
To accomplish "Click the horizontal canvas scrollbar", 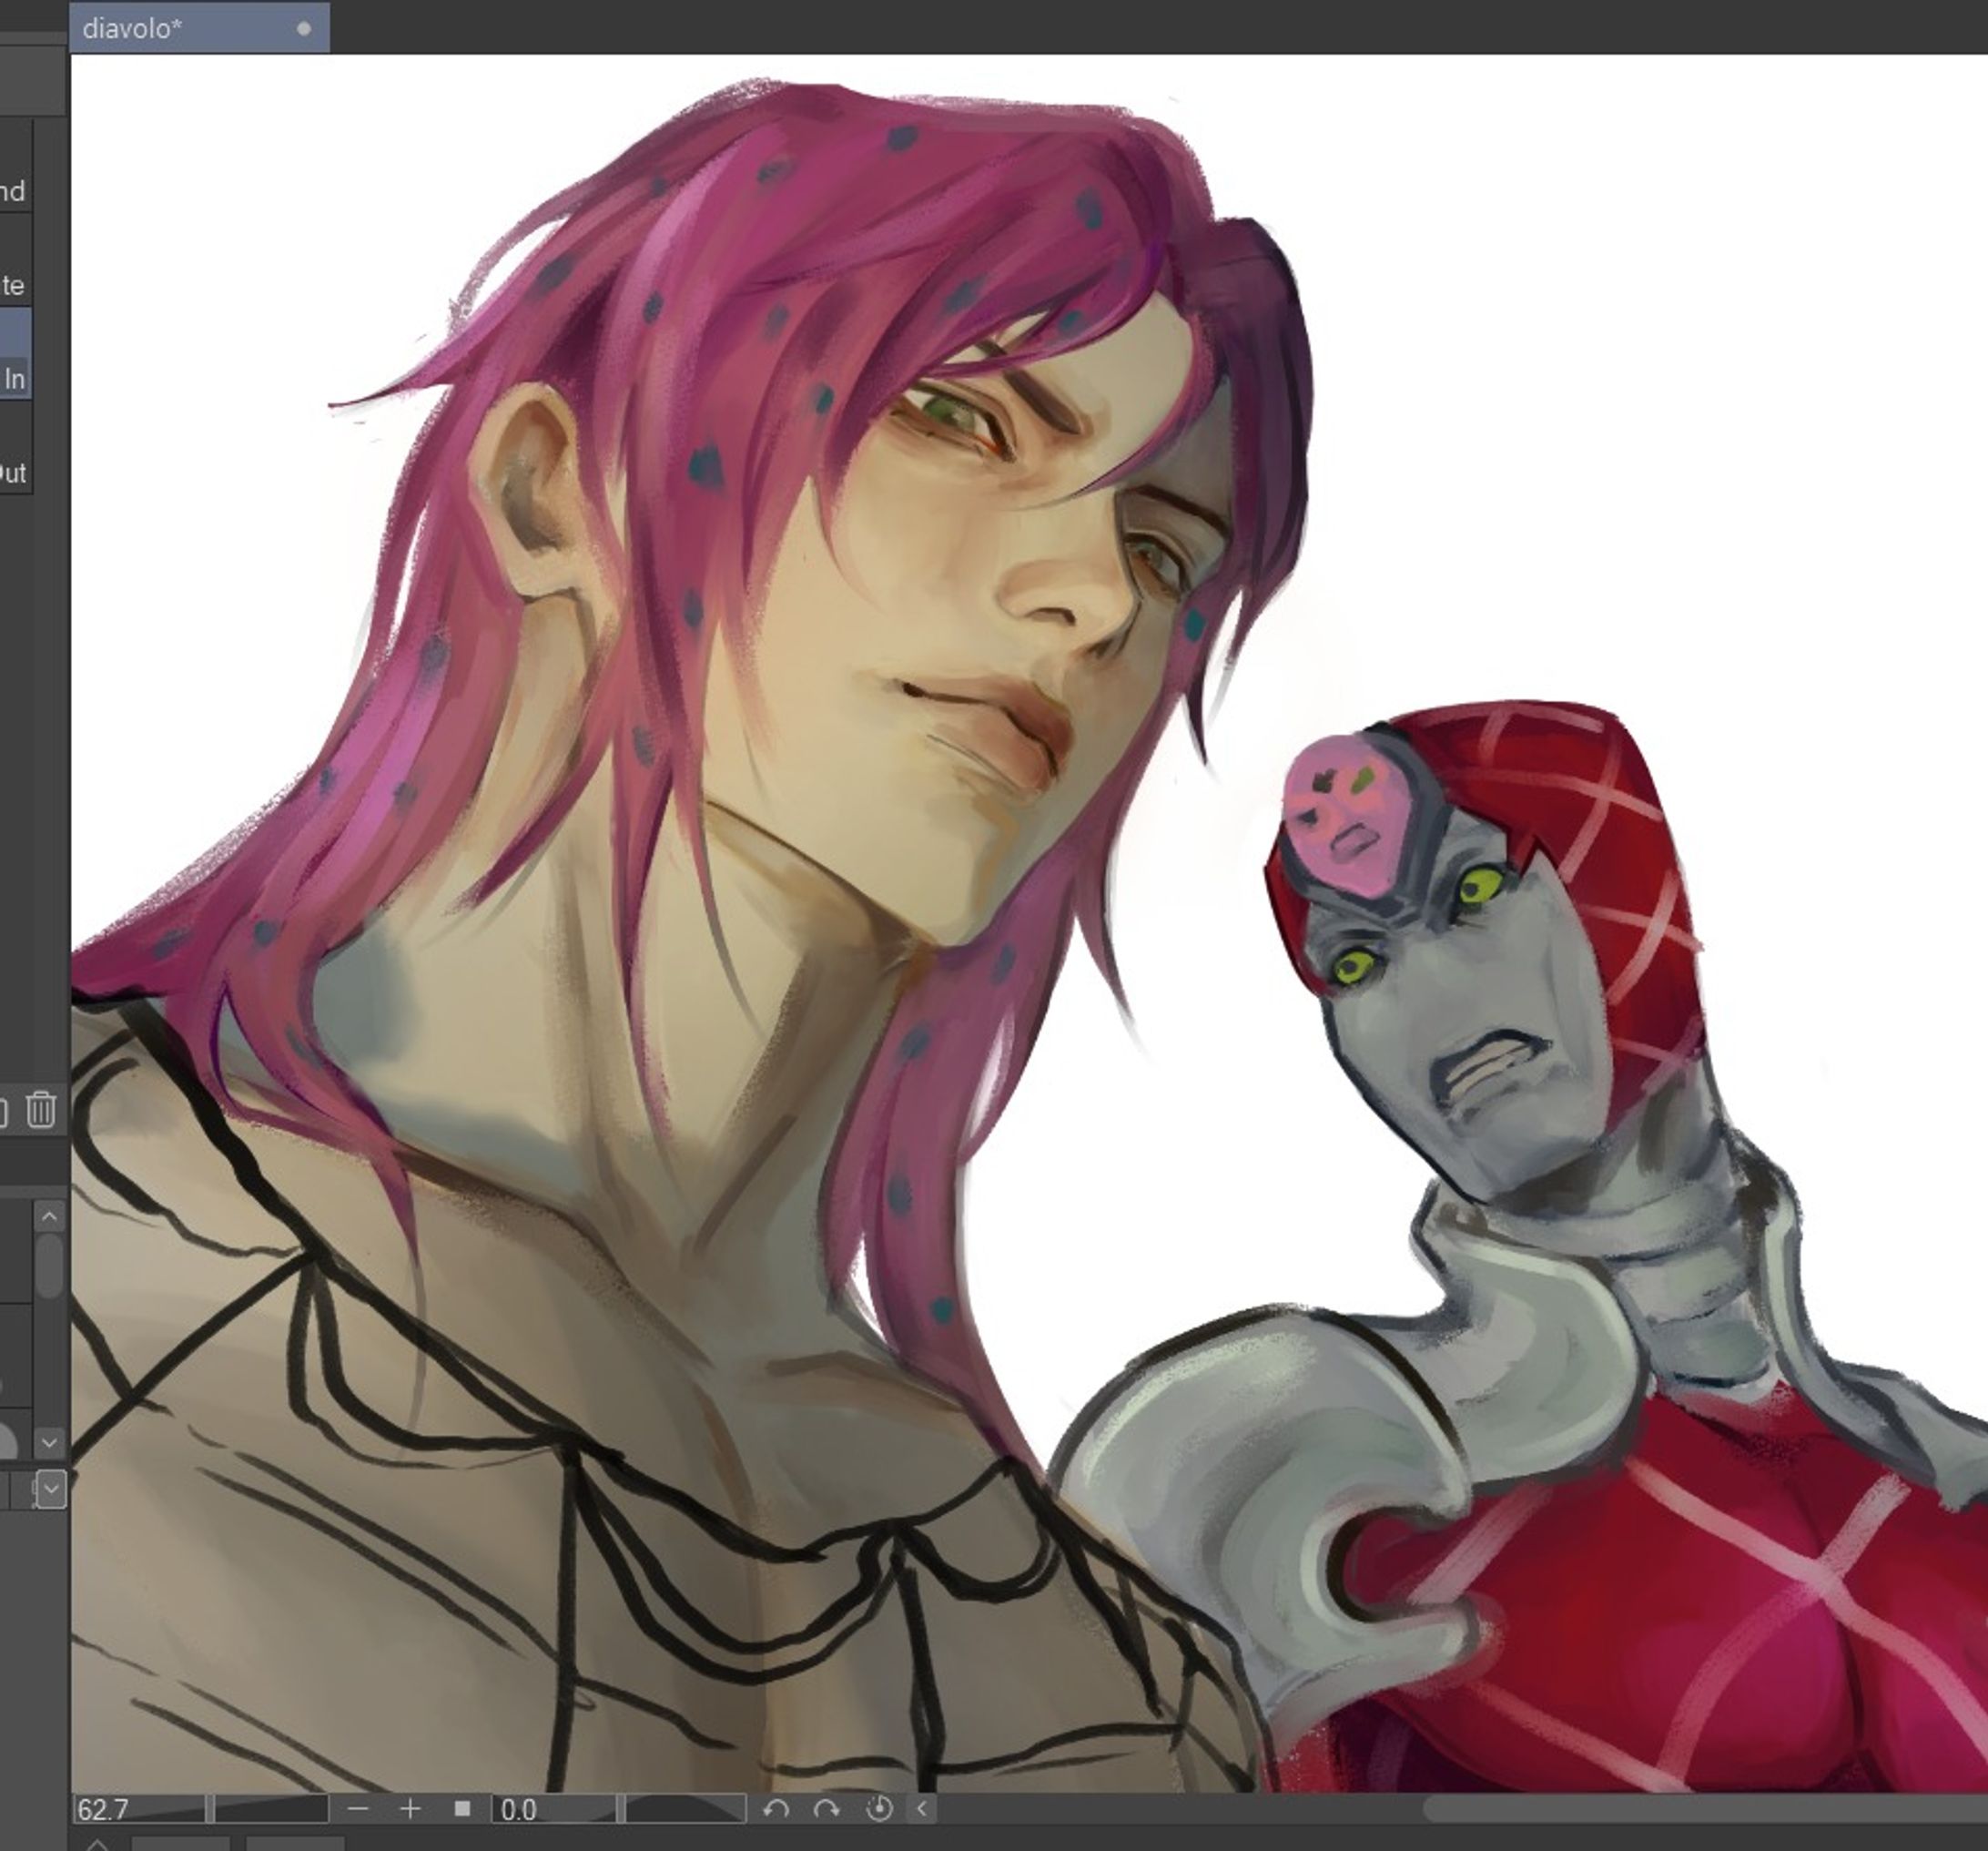I will (1704, 1808).
